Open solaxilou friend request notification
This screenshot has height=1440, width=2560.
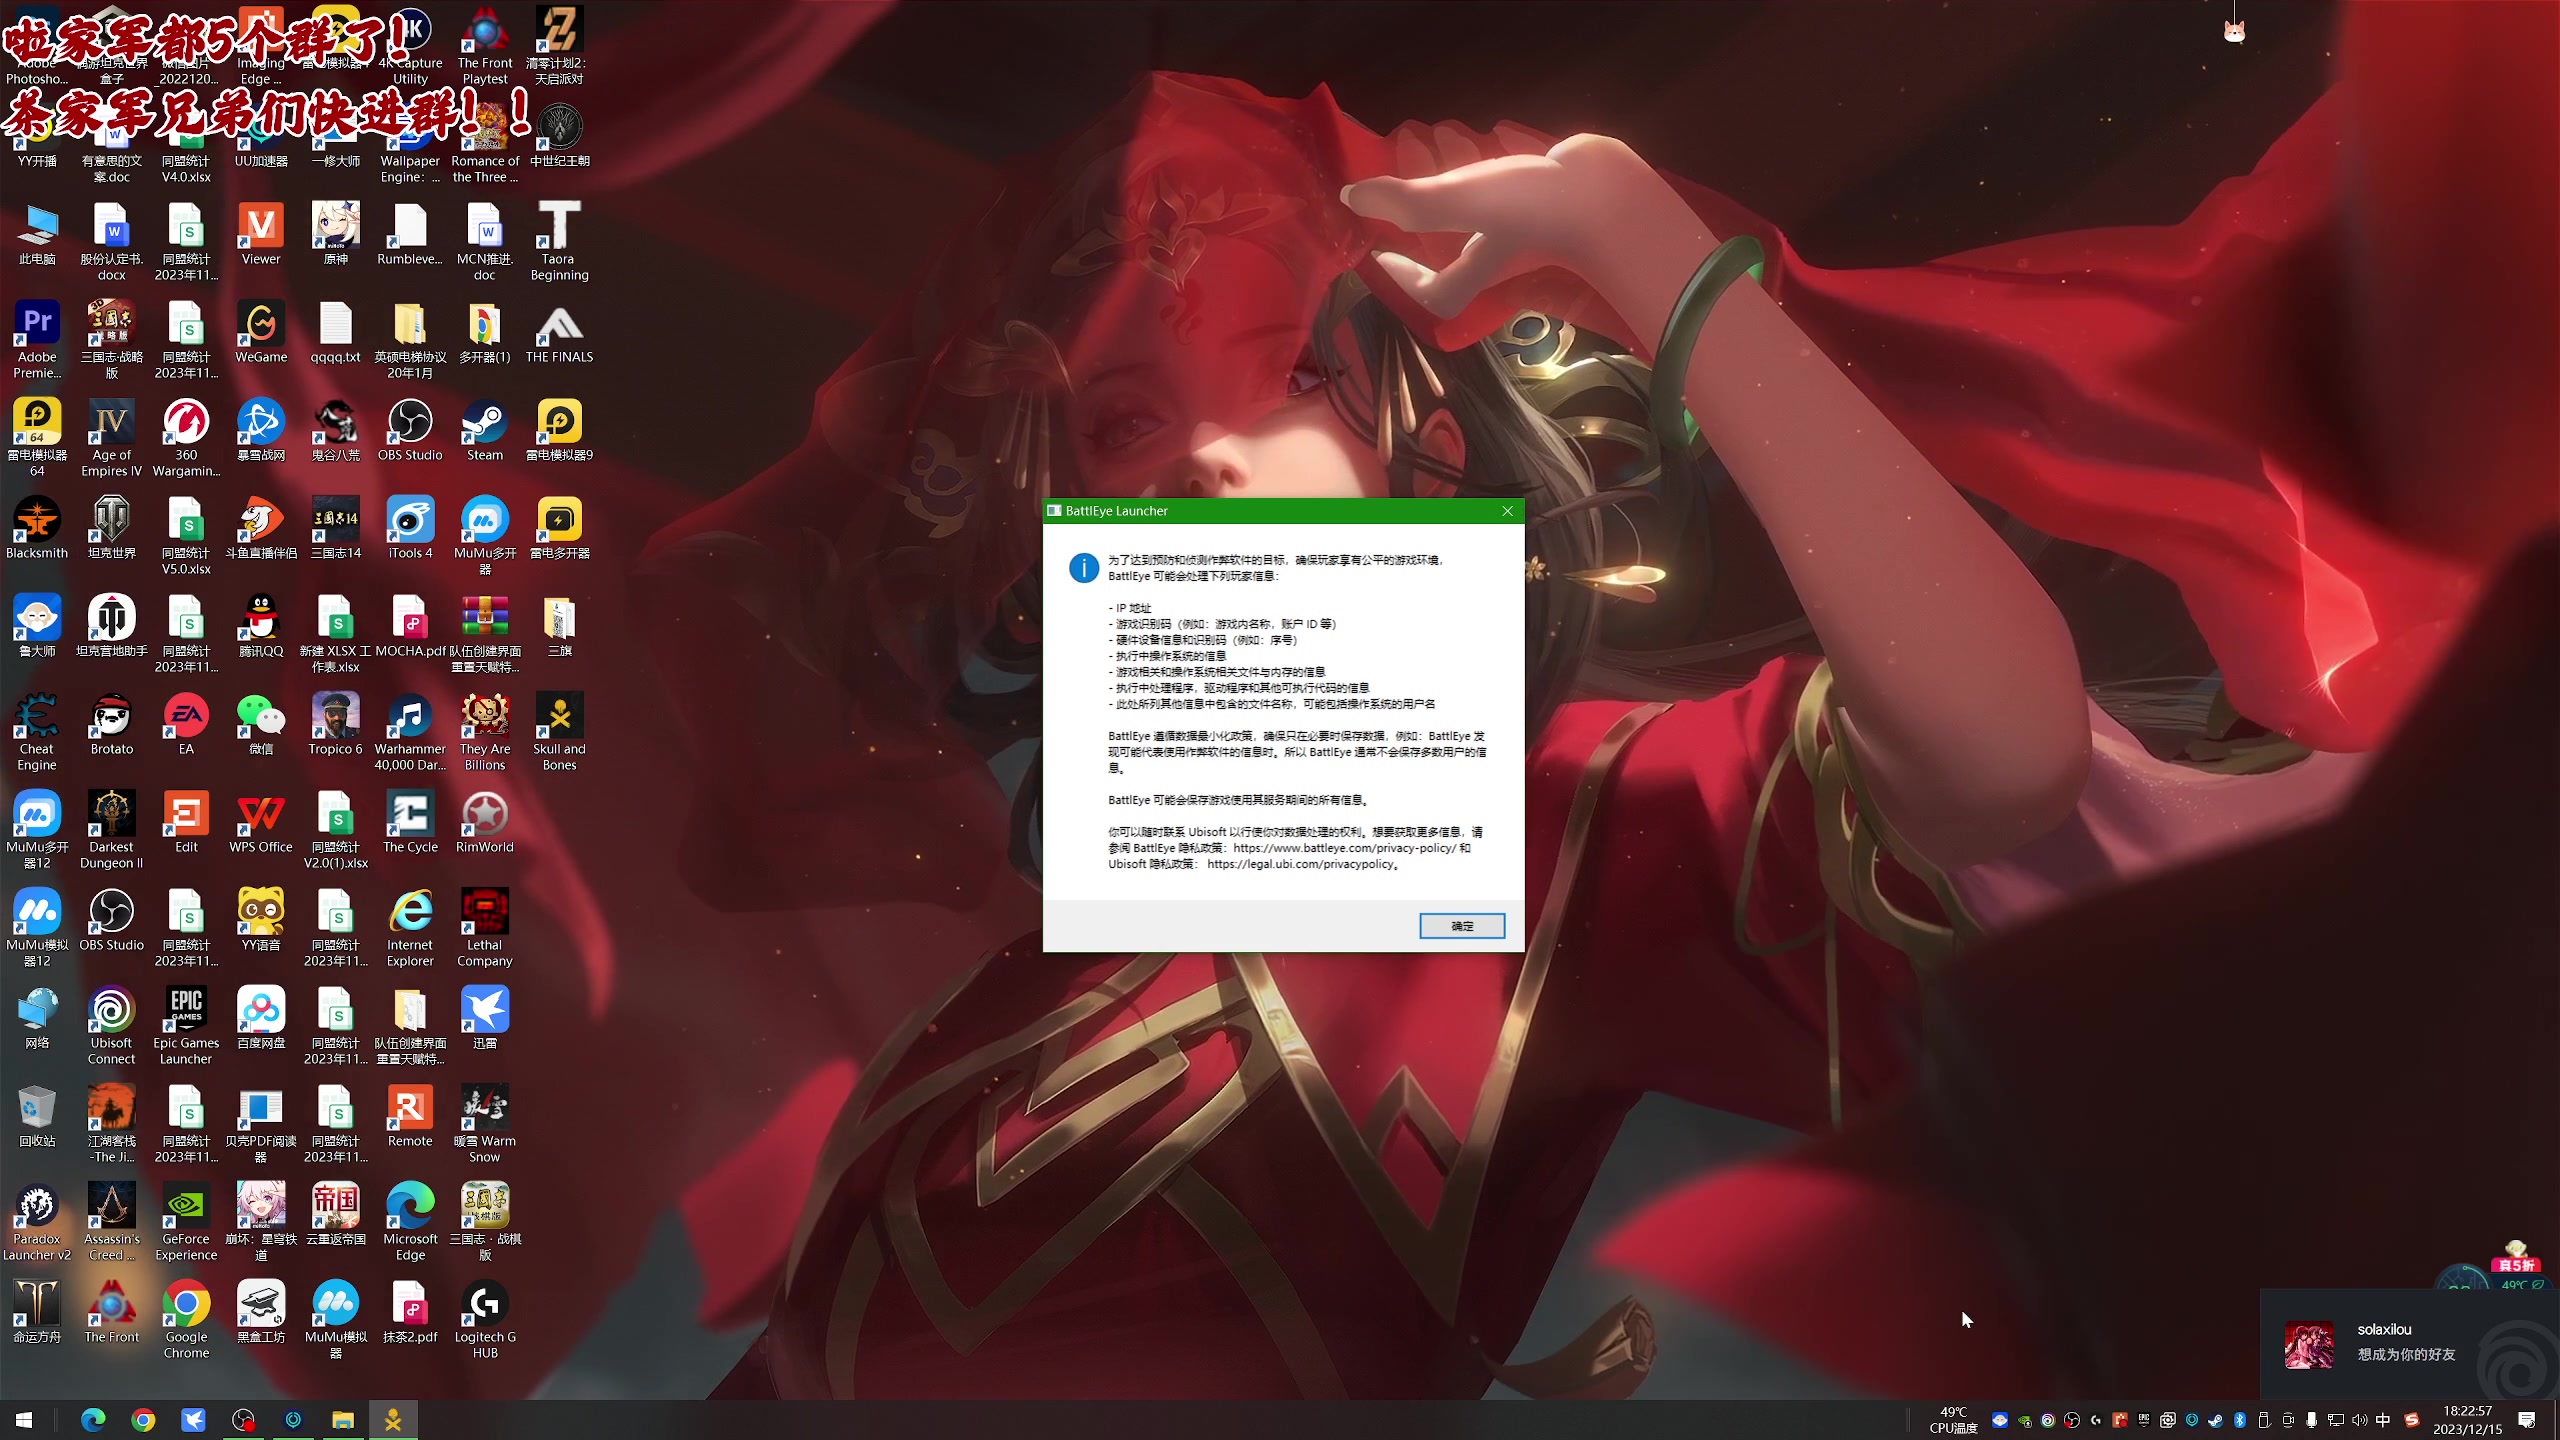pyautogui.click(x=2409, y=1343)
